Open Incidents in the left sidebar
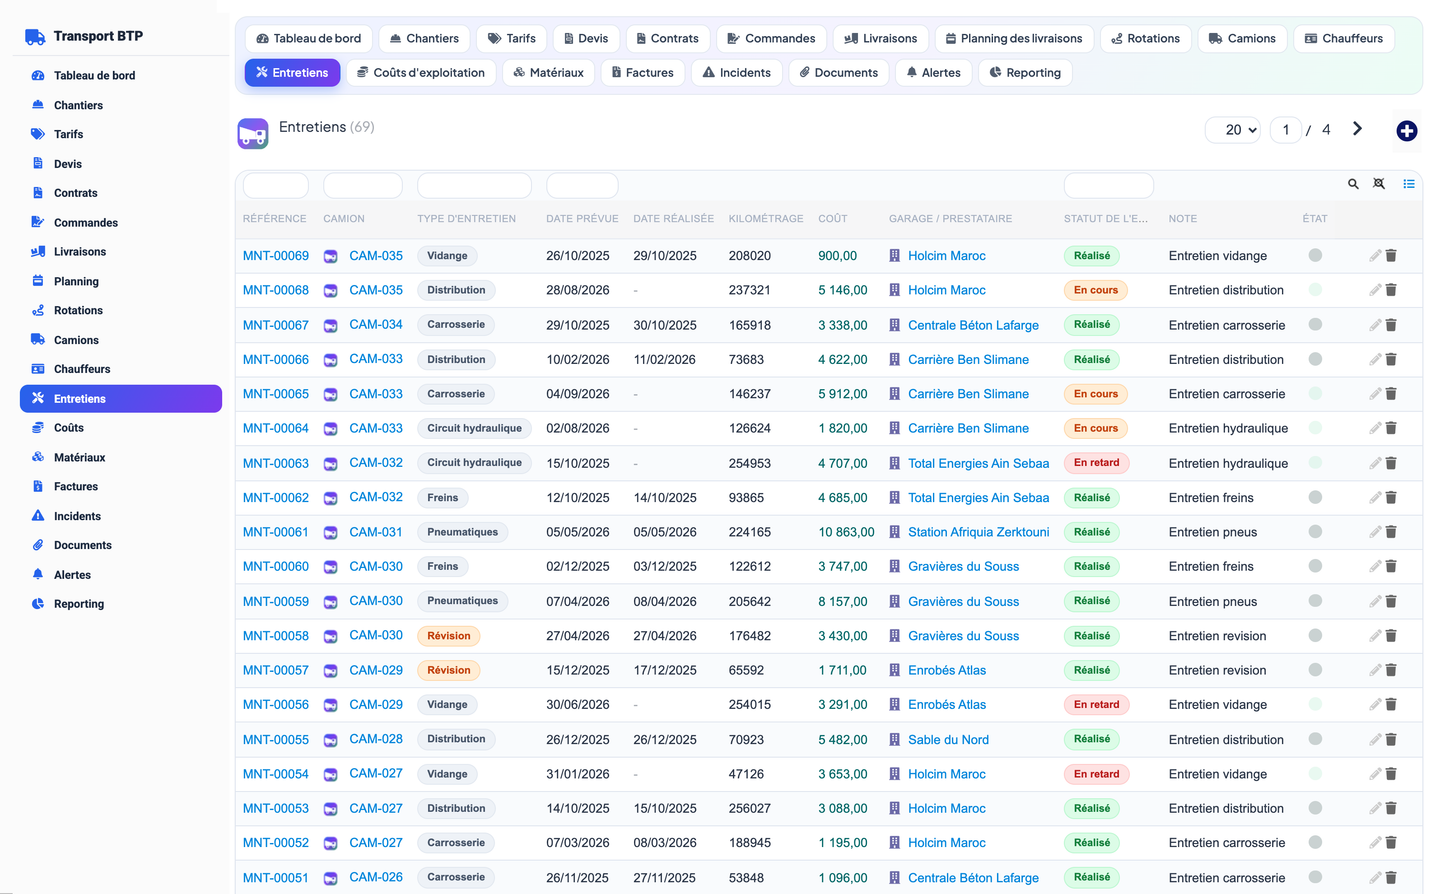This screenshot has width=1445, height=894. (x=77, y=516)
